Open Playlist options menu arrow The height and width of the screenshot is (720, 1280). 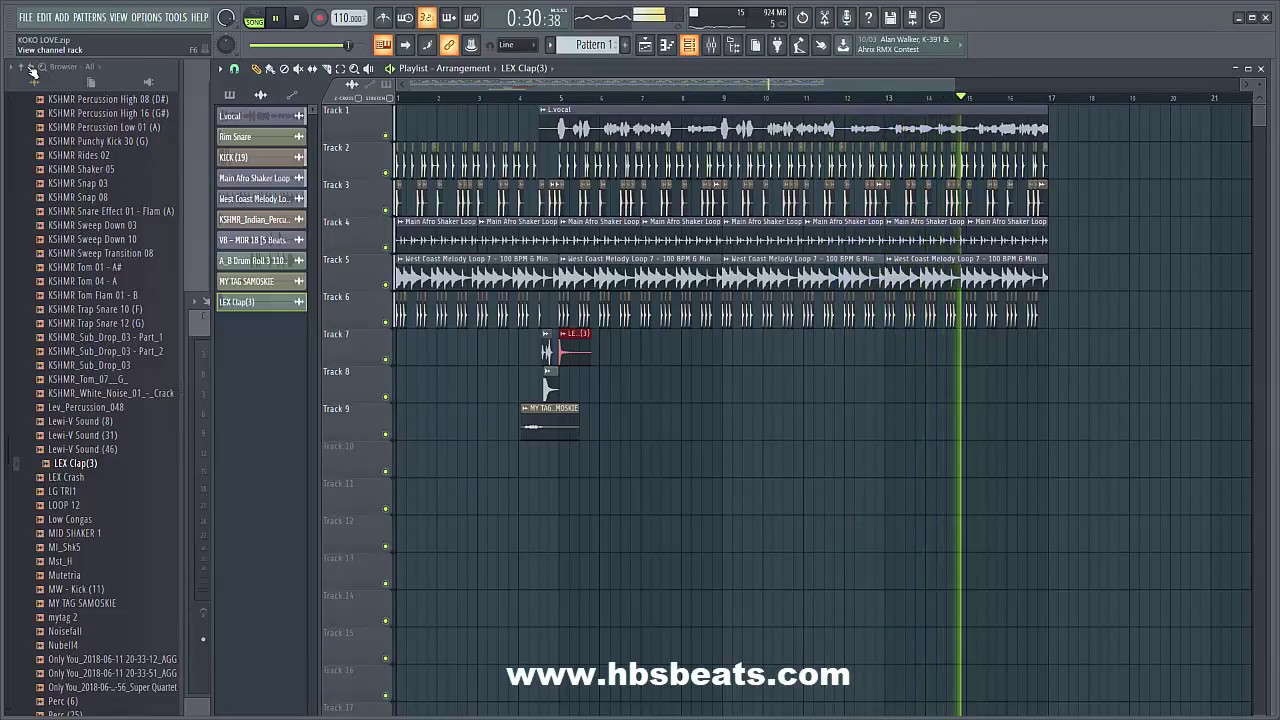coord(221,69)
